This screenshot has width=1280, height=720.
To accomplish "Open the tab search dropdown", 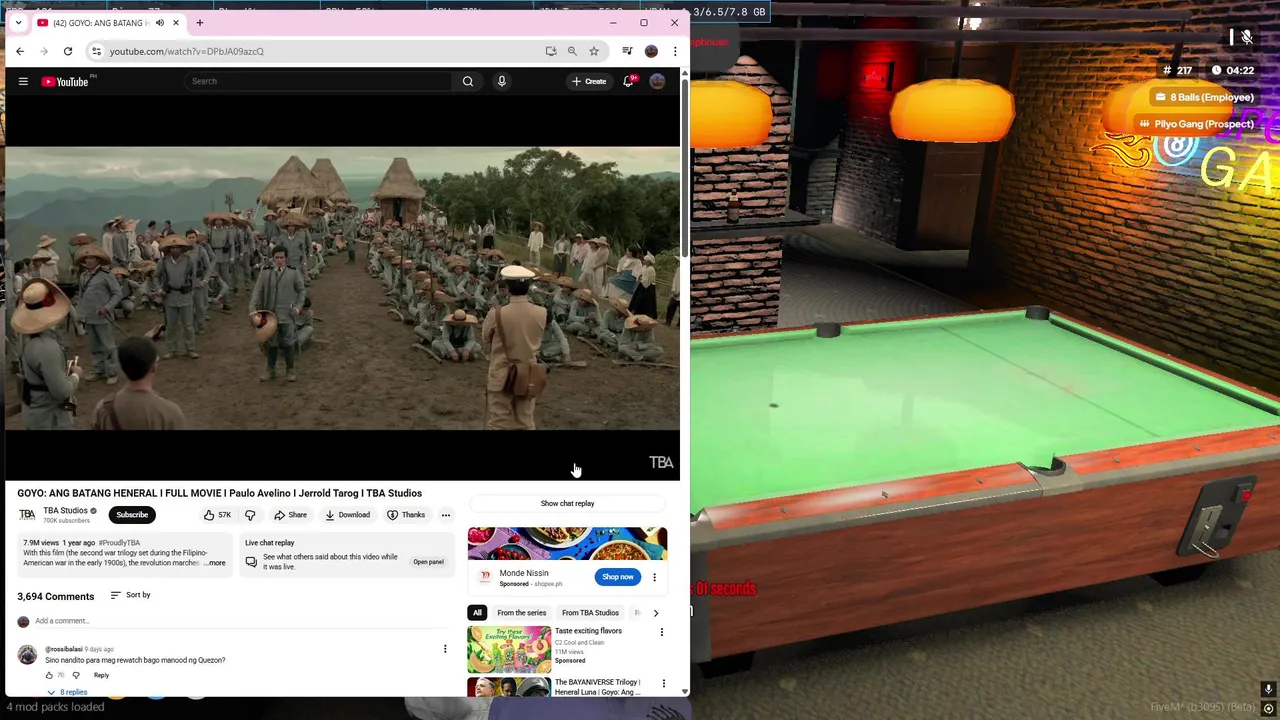I will point(18,23).
